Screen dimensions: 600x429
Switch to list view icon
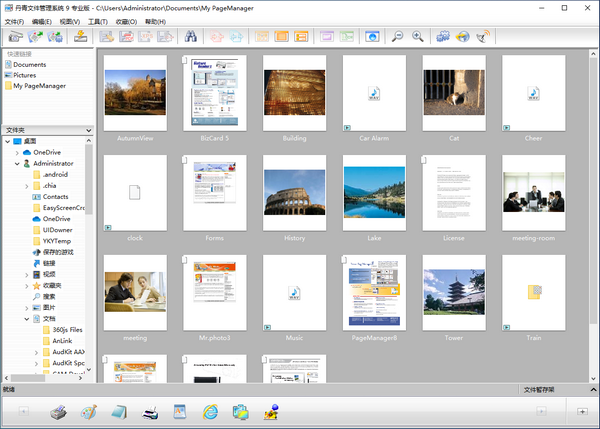click(x=302, y=37)
